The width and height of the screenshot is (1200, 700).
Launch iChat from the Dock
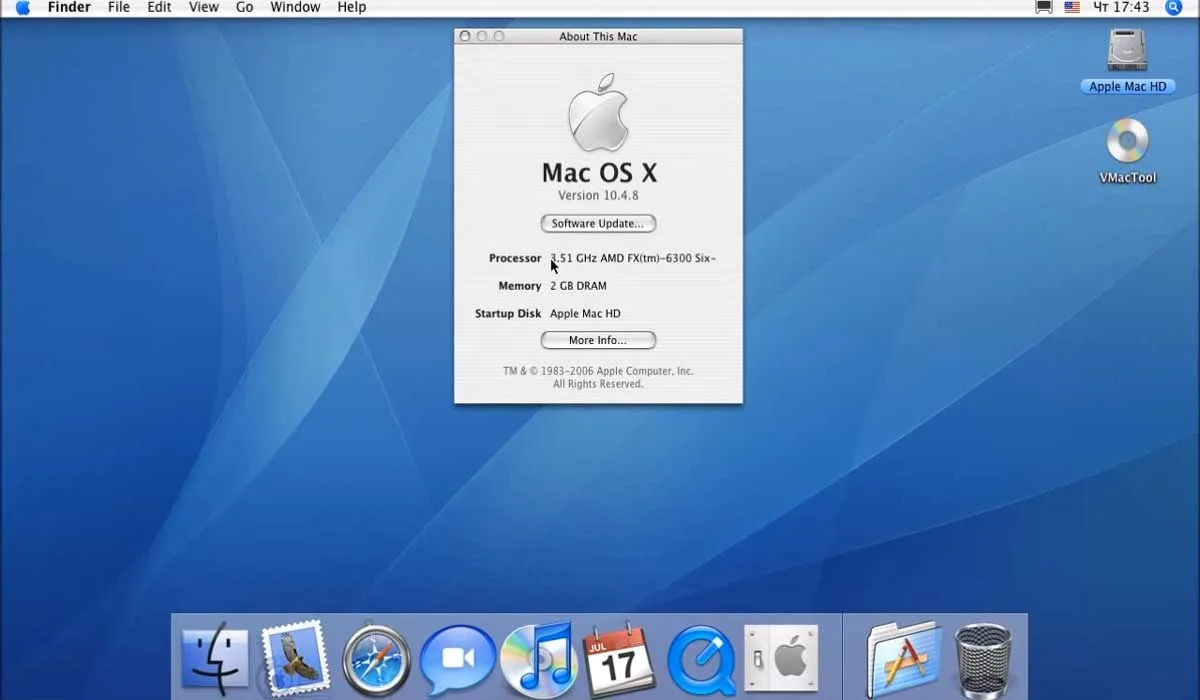coord(457,660)
